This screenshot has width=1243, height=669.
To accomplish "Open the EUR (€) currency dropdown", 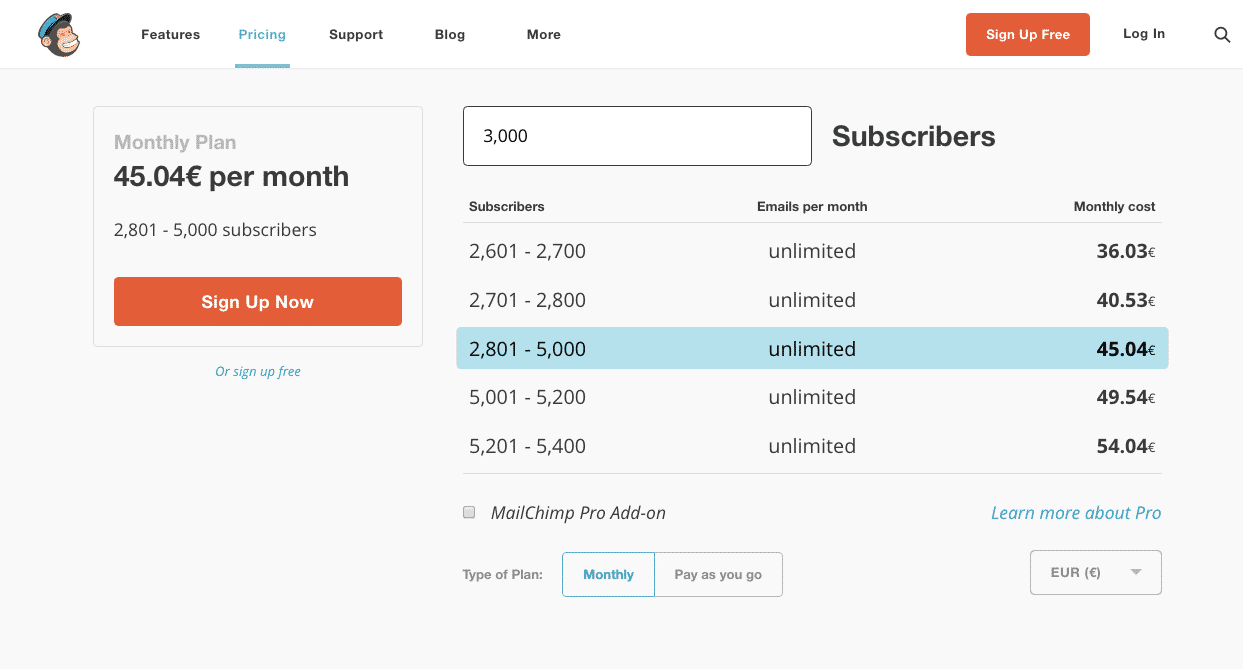I will click(1095, 573).
